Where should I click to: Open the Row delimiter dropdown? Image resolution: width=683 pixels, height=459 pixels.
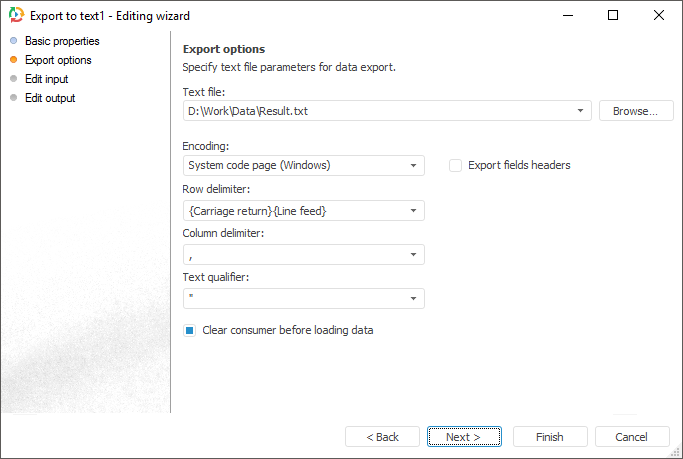pos(414,210)
